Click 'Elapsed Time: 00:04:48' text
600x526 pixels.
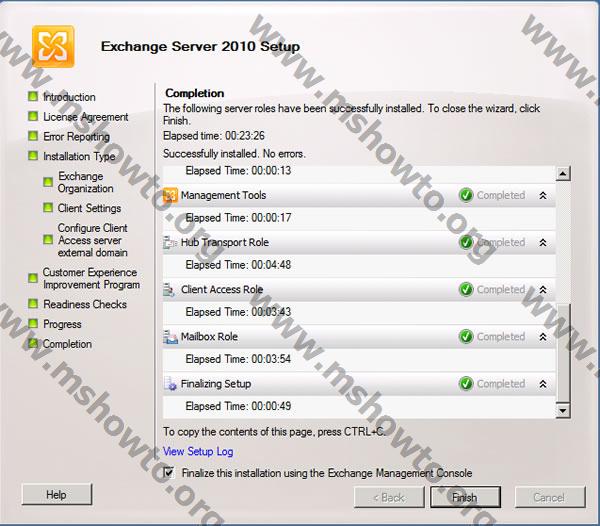click(238, 265)
